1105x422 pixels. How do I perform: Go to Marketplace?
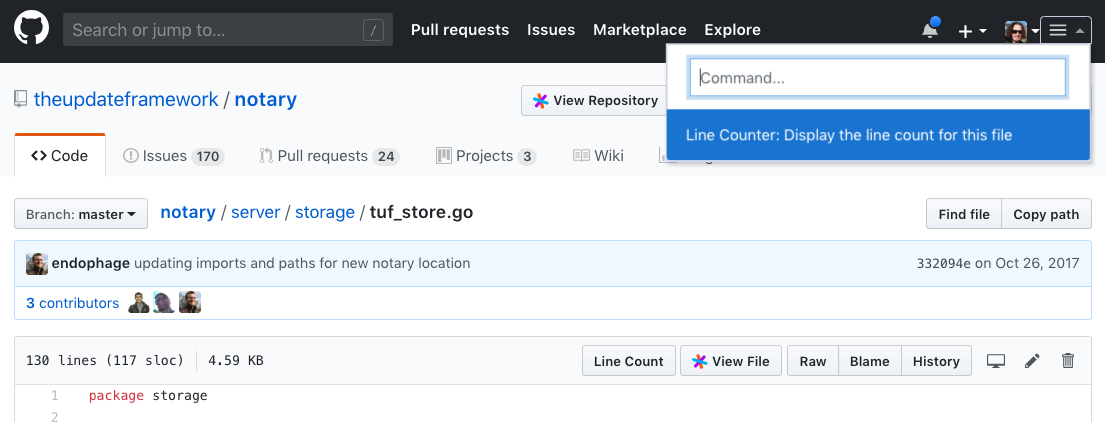tap(639, 30)
